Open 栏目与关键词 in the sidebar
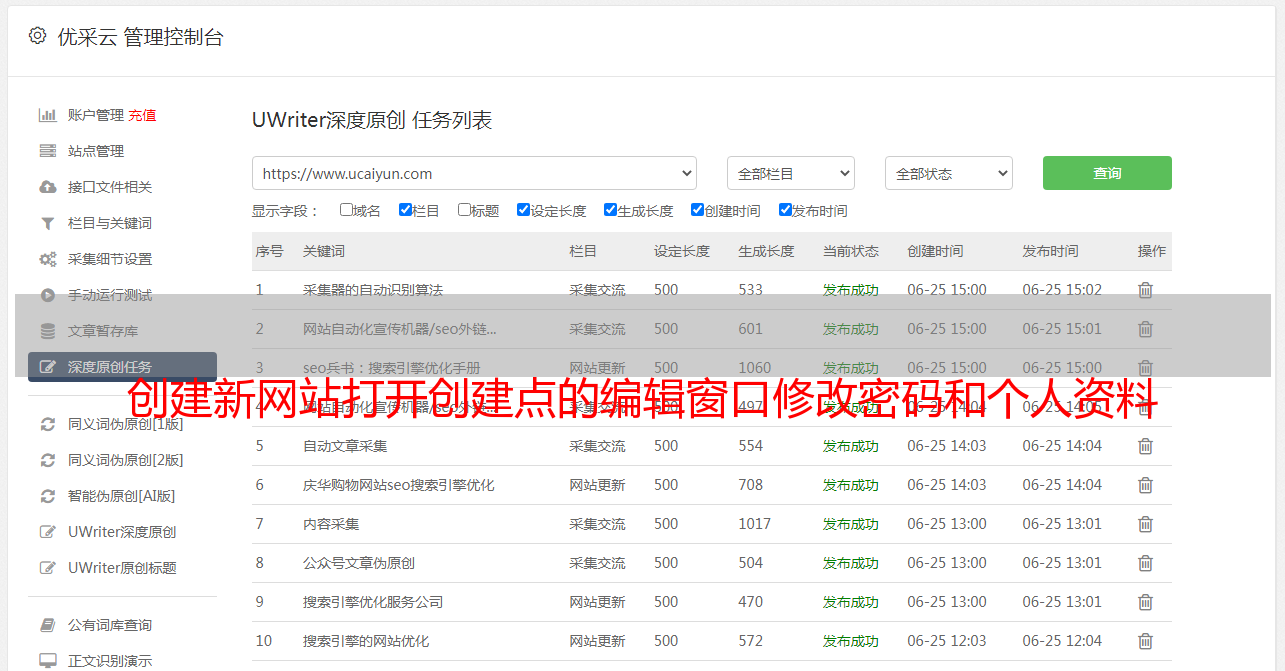Screen dimensions: 1285x671 [110, 223]
